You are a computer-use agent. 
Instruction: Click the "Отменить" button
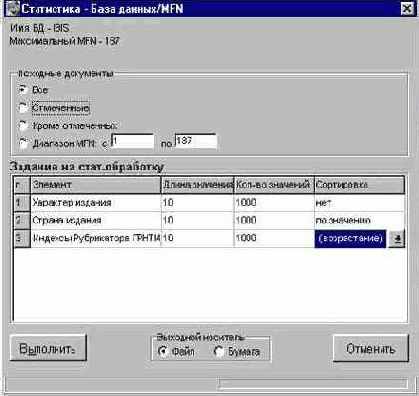(x=371, y=349)
